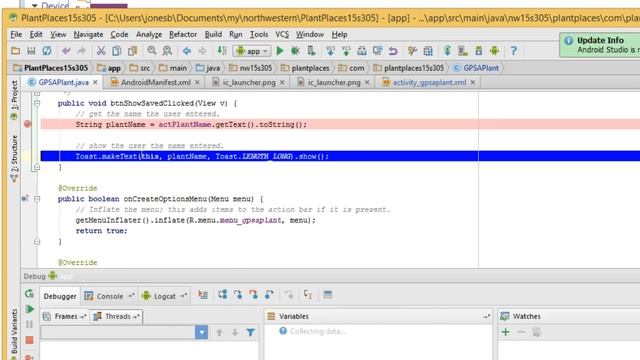Click the Copy toolbar icon
The image size is (640, 360).
click(x=117, y=51)
